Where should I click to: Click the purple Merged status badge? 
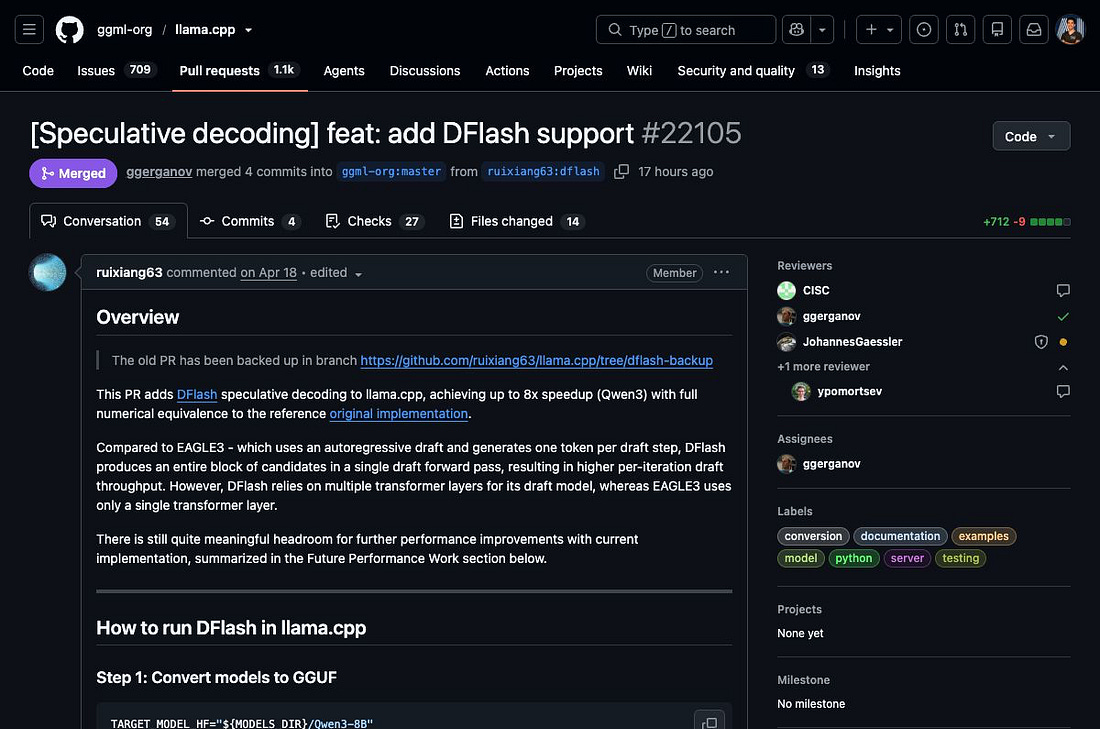tap(73, 173)
